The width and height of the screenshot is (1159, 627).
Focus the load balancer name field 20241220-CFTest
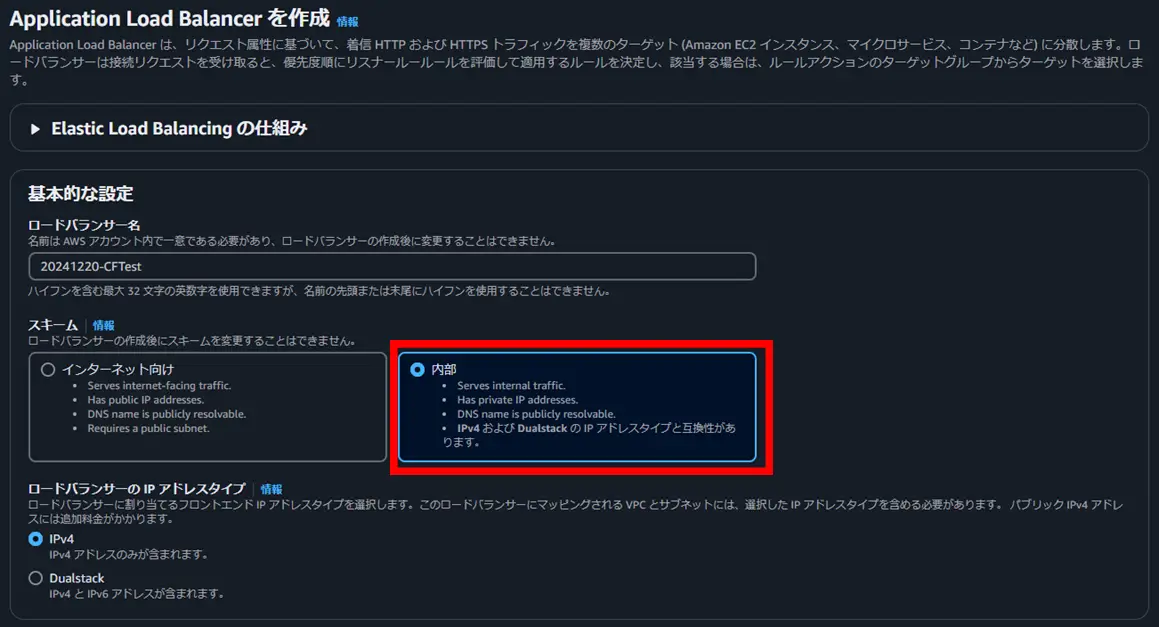[392, 266]
